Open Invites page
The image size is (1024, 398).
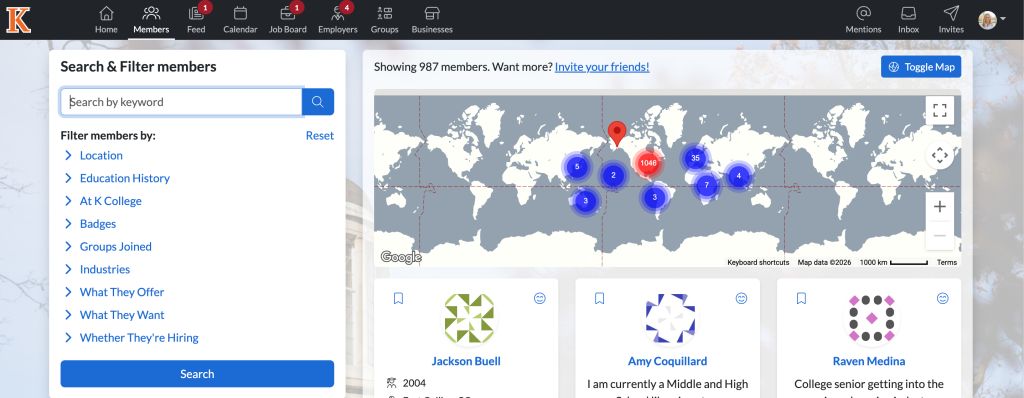[x=951, y=20]
